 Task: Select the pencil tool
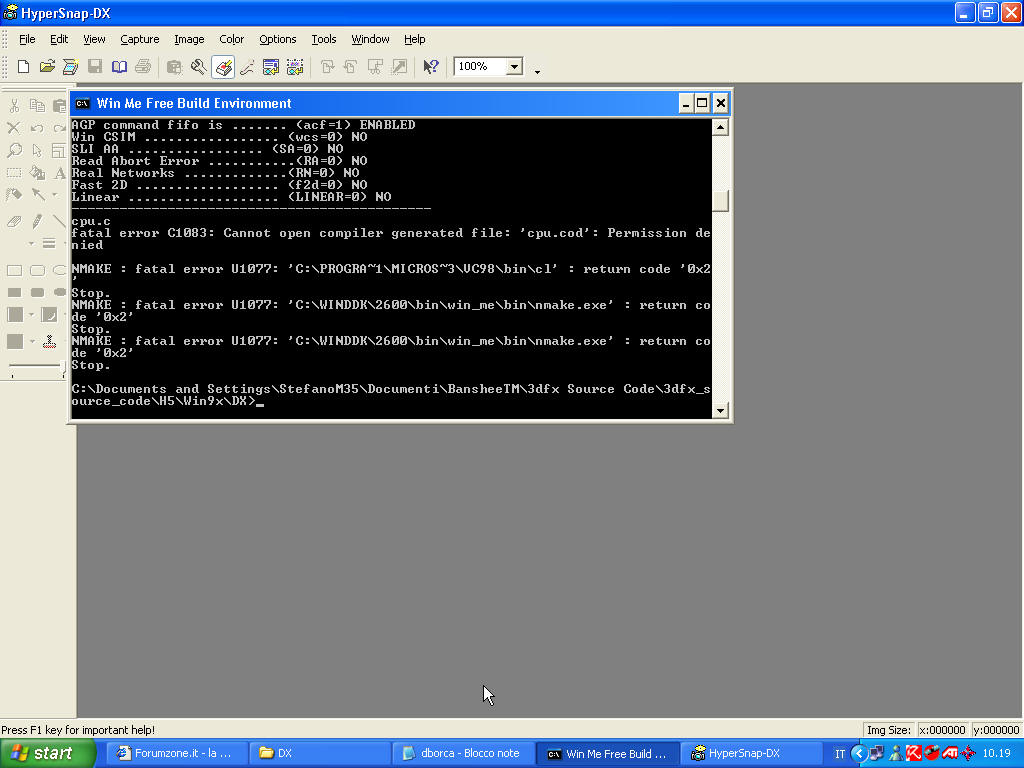37,222
